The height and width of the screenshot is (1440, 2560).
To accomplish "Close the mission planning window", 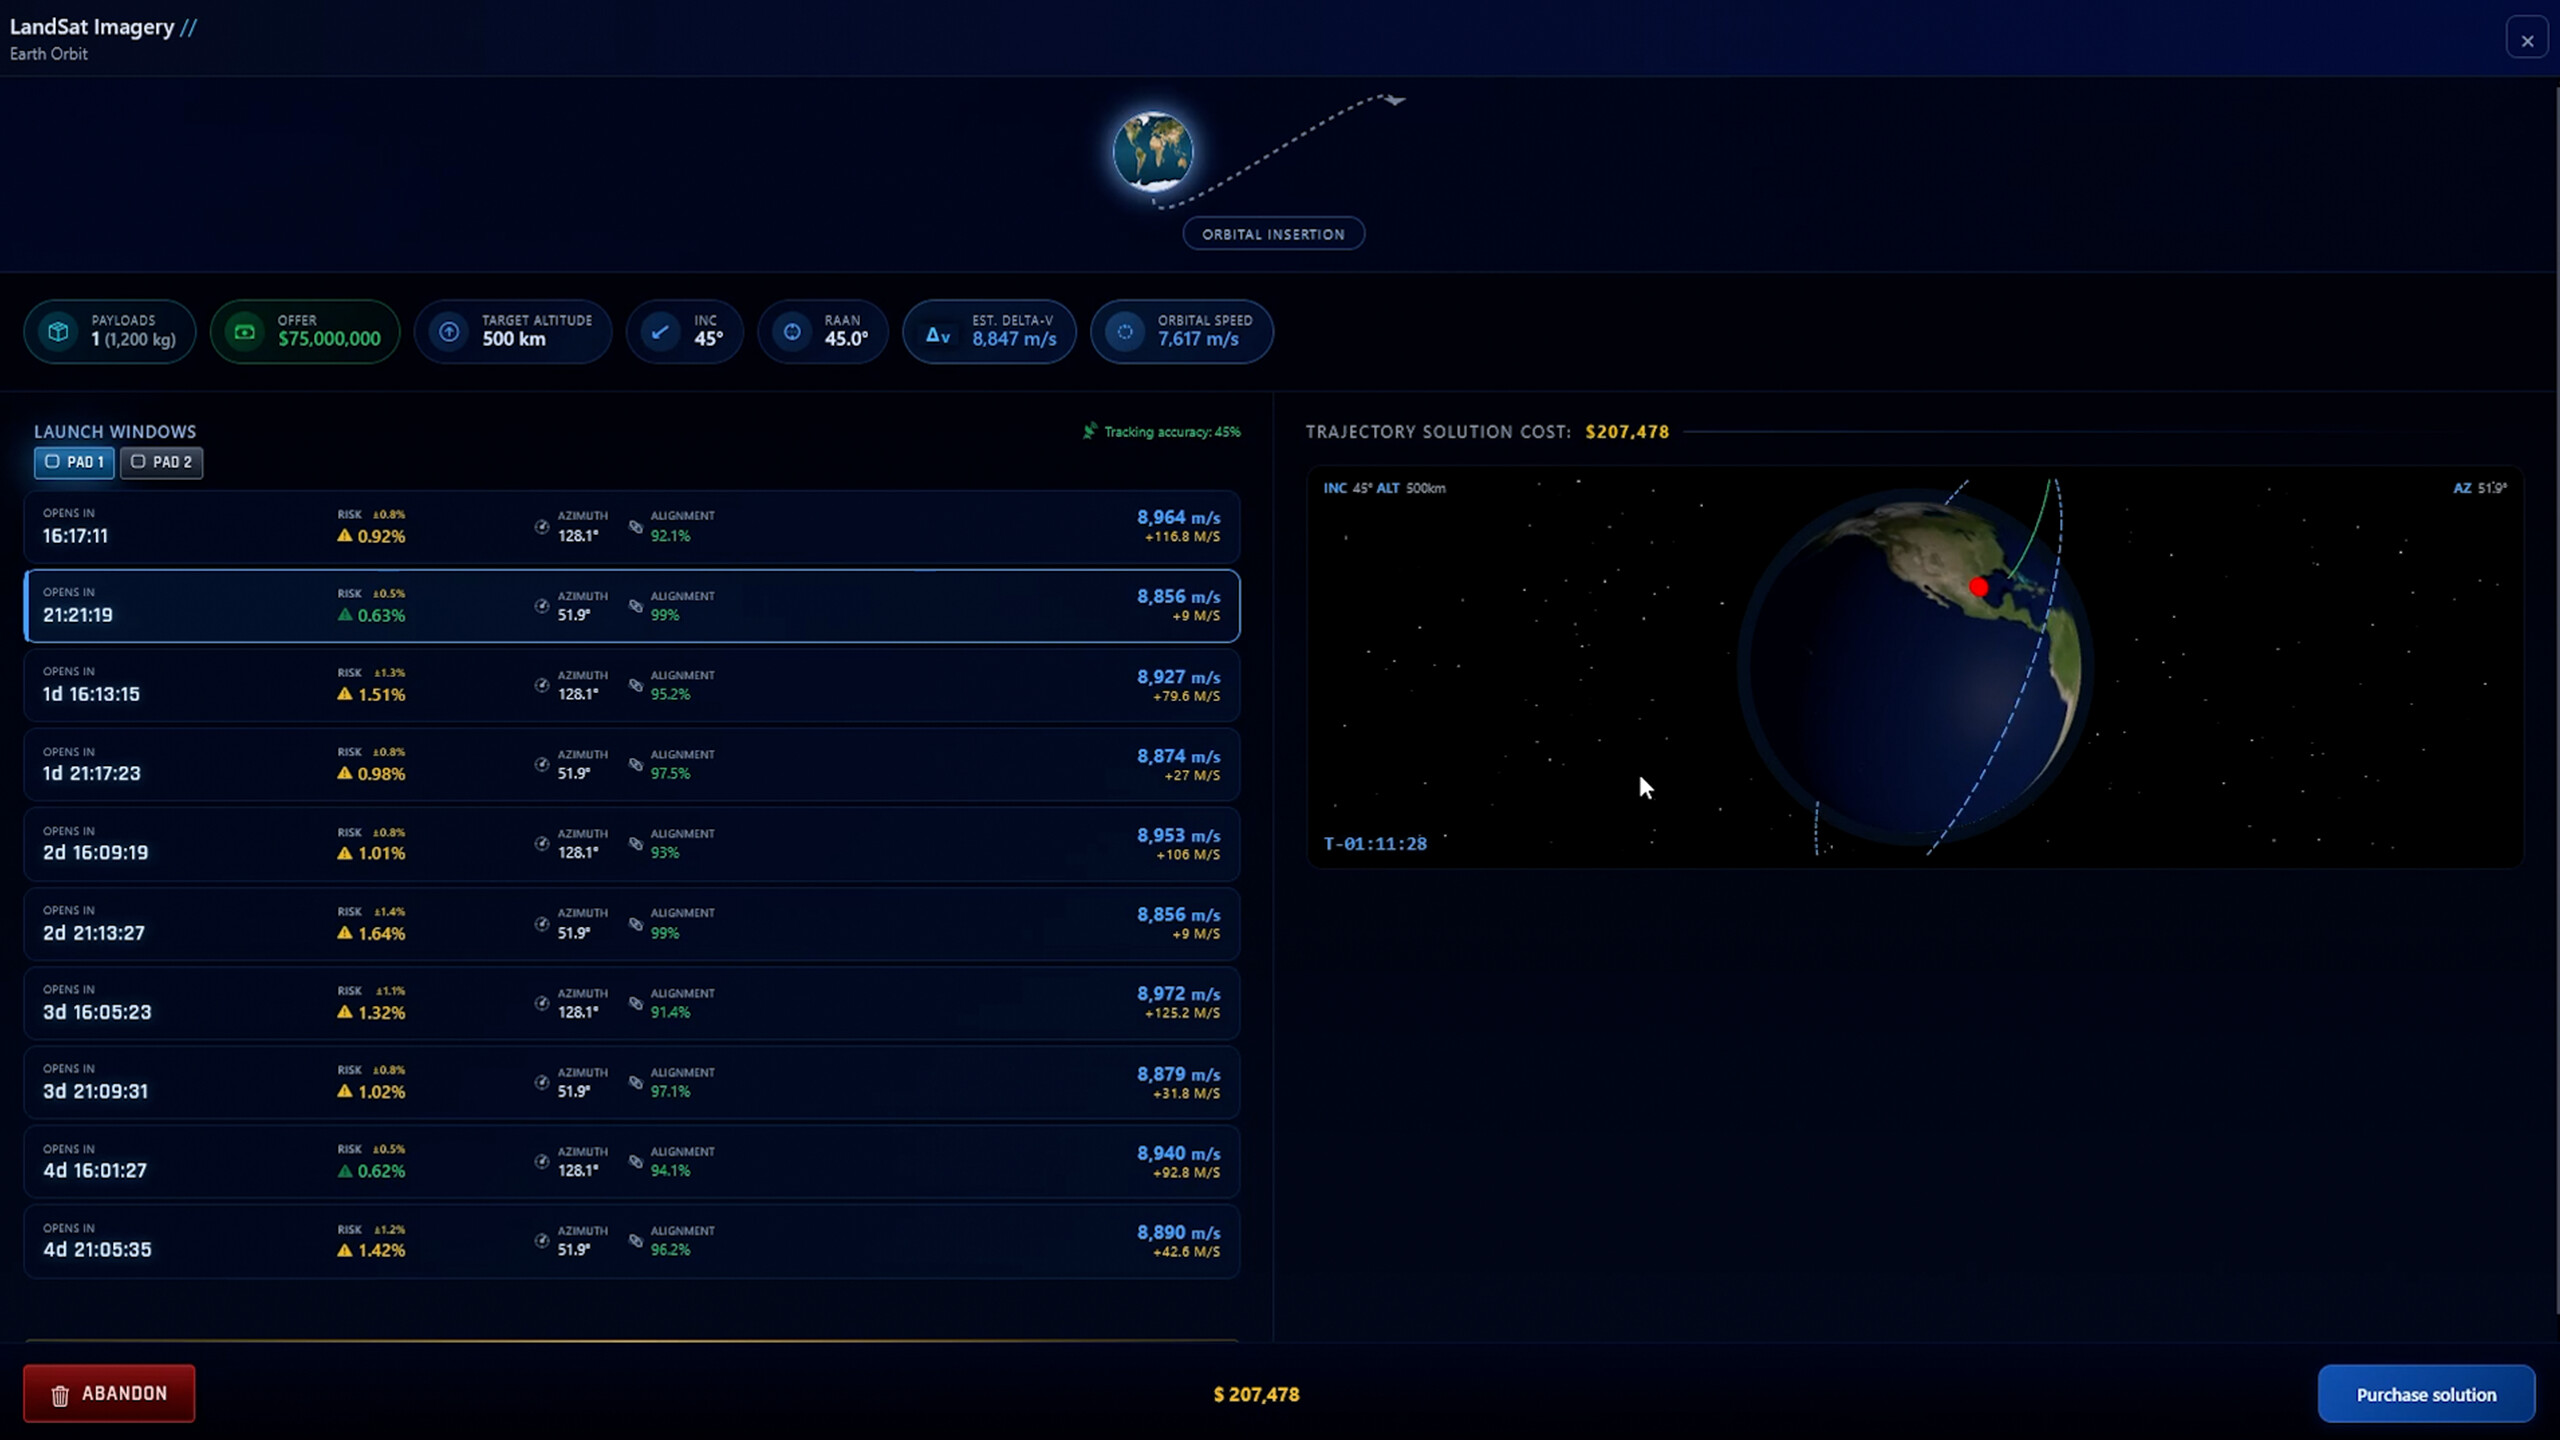I will point(2527,40).
